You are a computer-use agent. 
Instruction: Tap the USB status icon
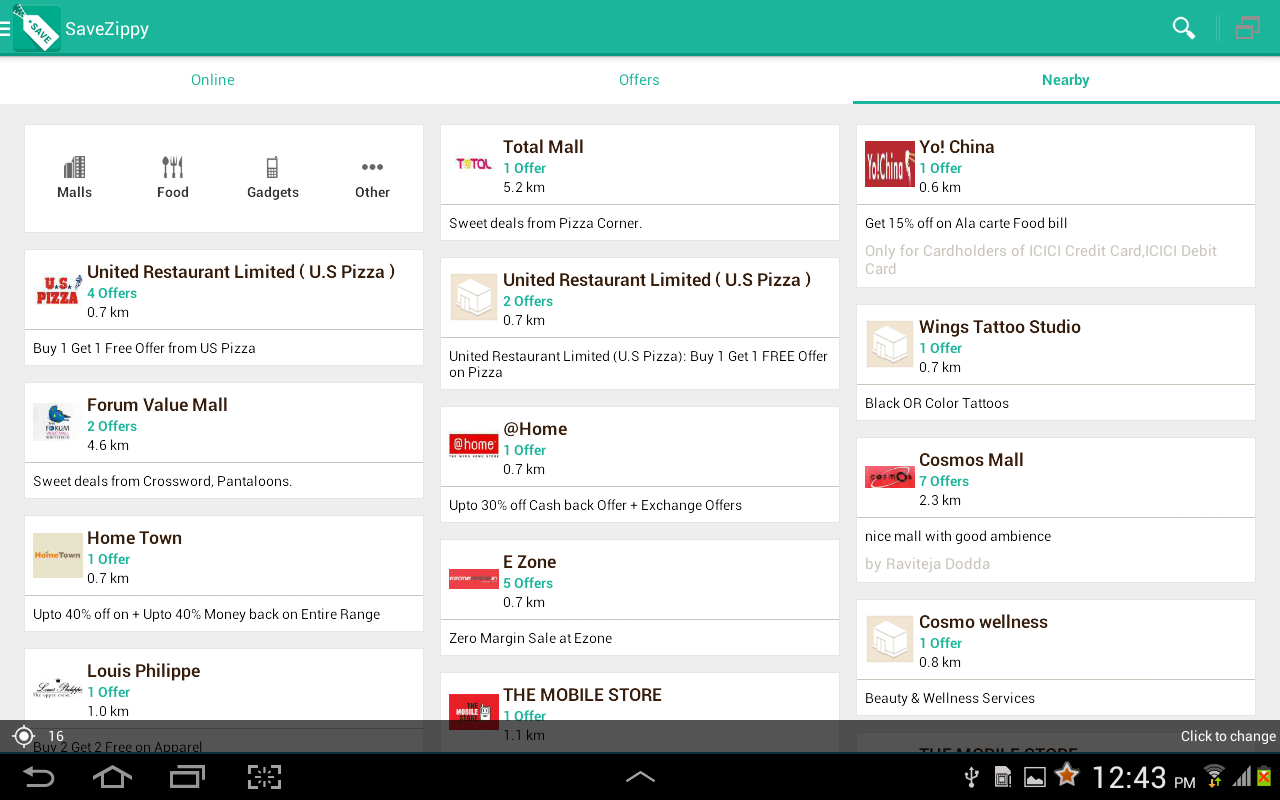click(x=970, y=777)
